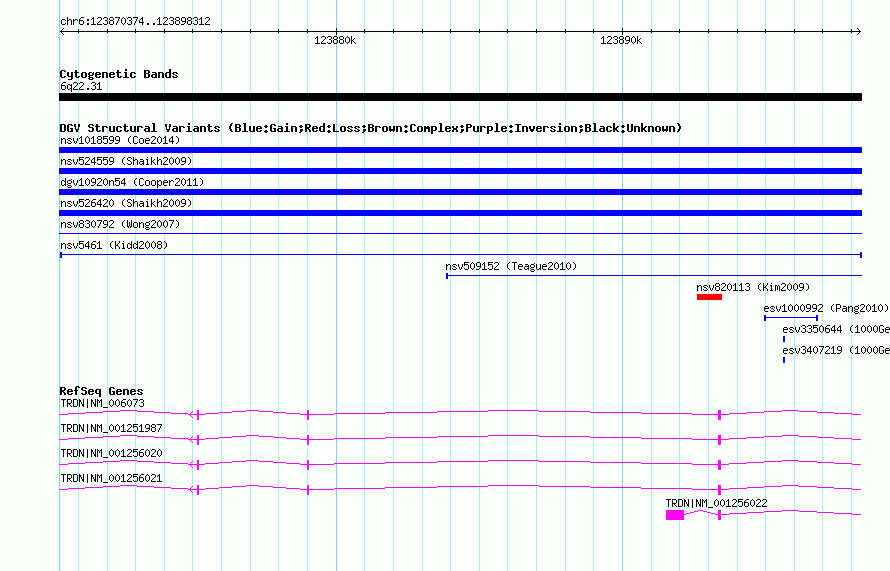The height and width of the screenshot is (571, 890).
Task: Select the large magenta exon block of NM_001256022
Action: [675, 515]
